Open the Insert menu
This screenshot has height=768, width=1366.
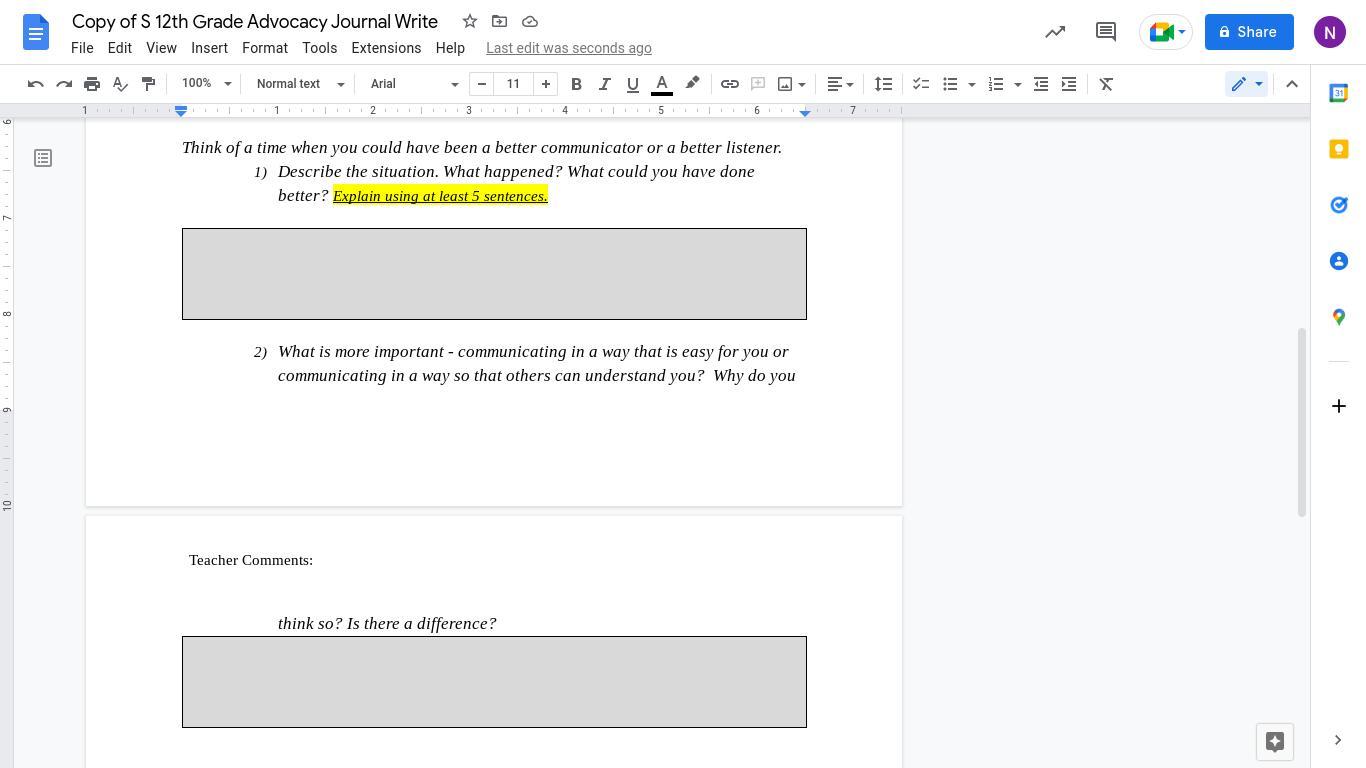(209, 48)
